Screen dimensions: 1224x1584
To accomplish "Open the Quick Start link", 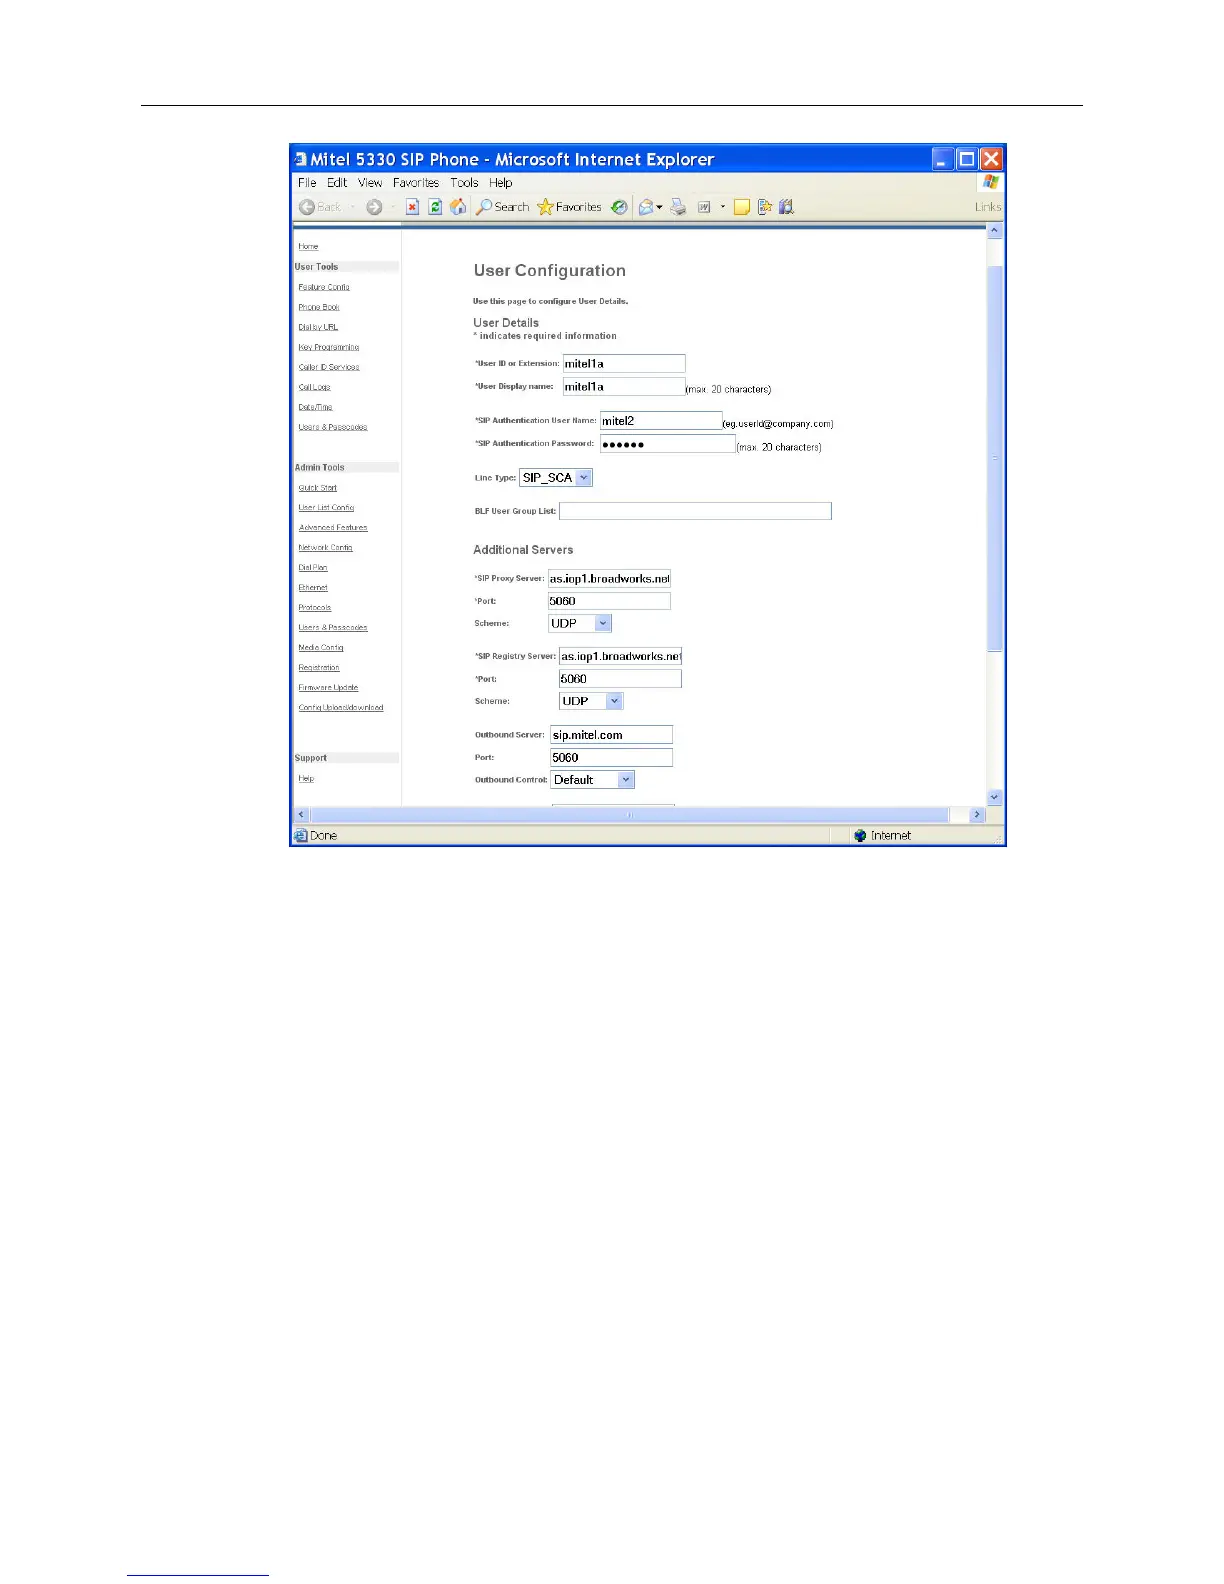I will tap(318, 488).
